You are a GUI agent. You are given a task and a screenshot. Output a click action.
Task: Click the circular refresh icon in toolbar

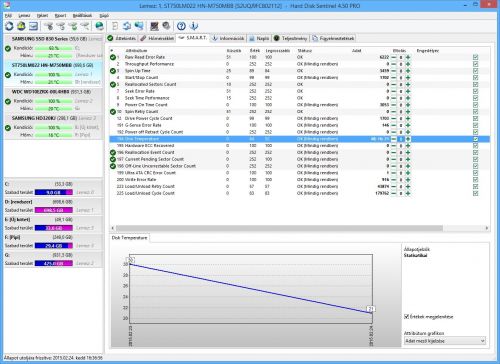pyautogui.click(x=9, y=26)
